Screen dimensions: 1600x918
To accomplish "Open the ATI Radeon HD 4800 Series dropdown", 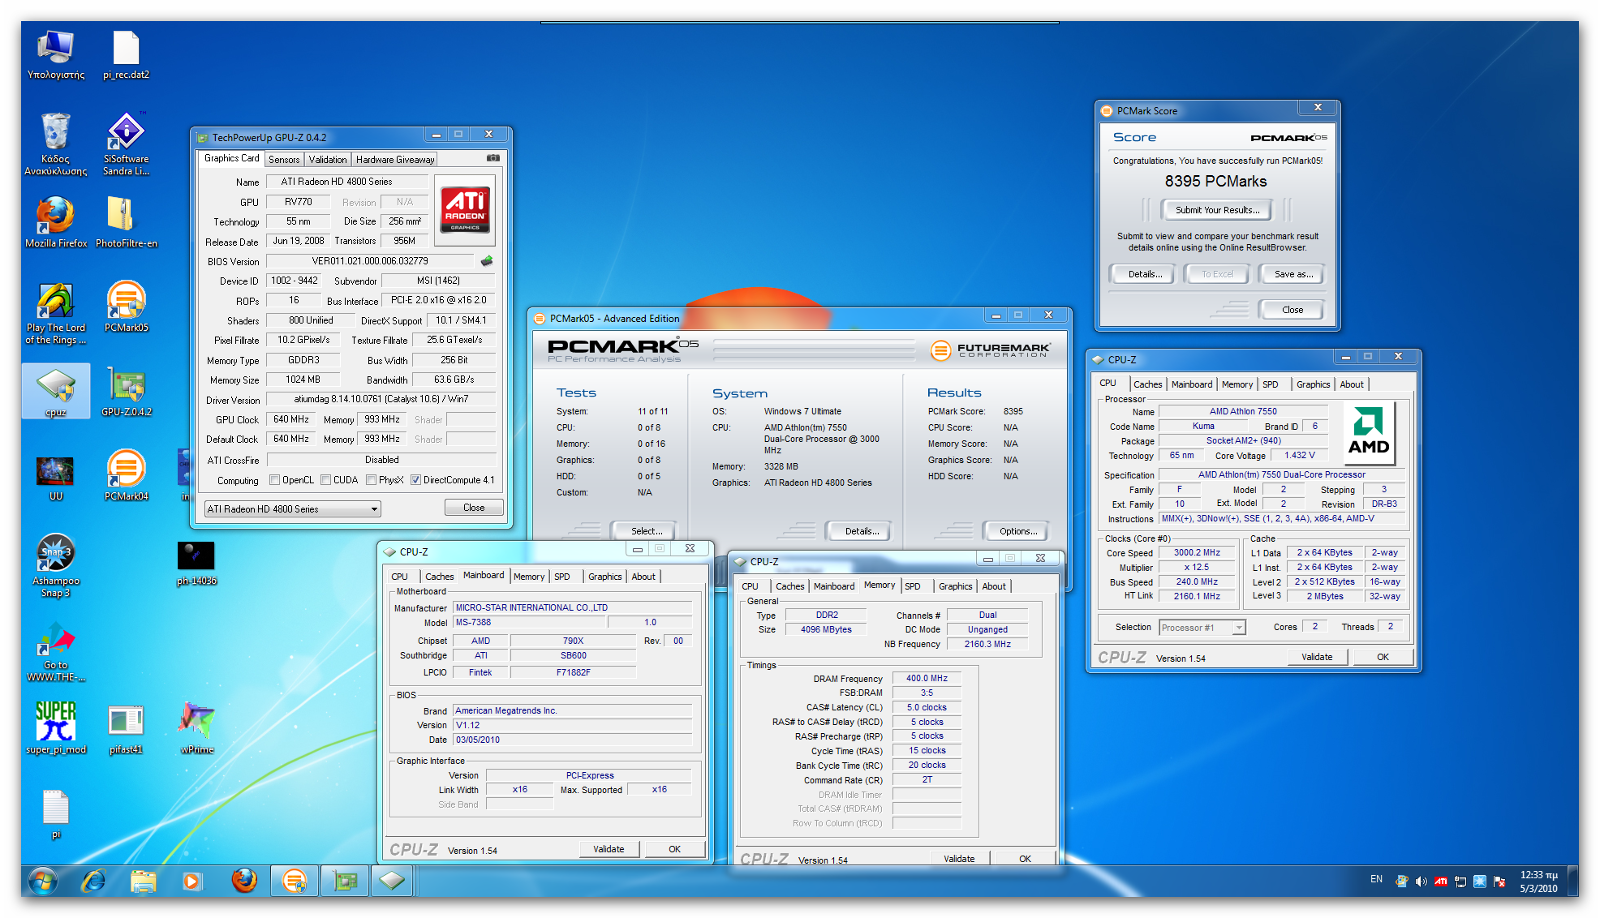I will pyautogui.click(x=293, y=509).
